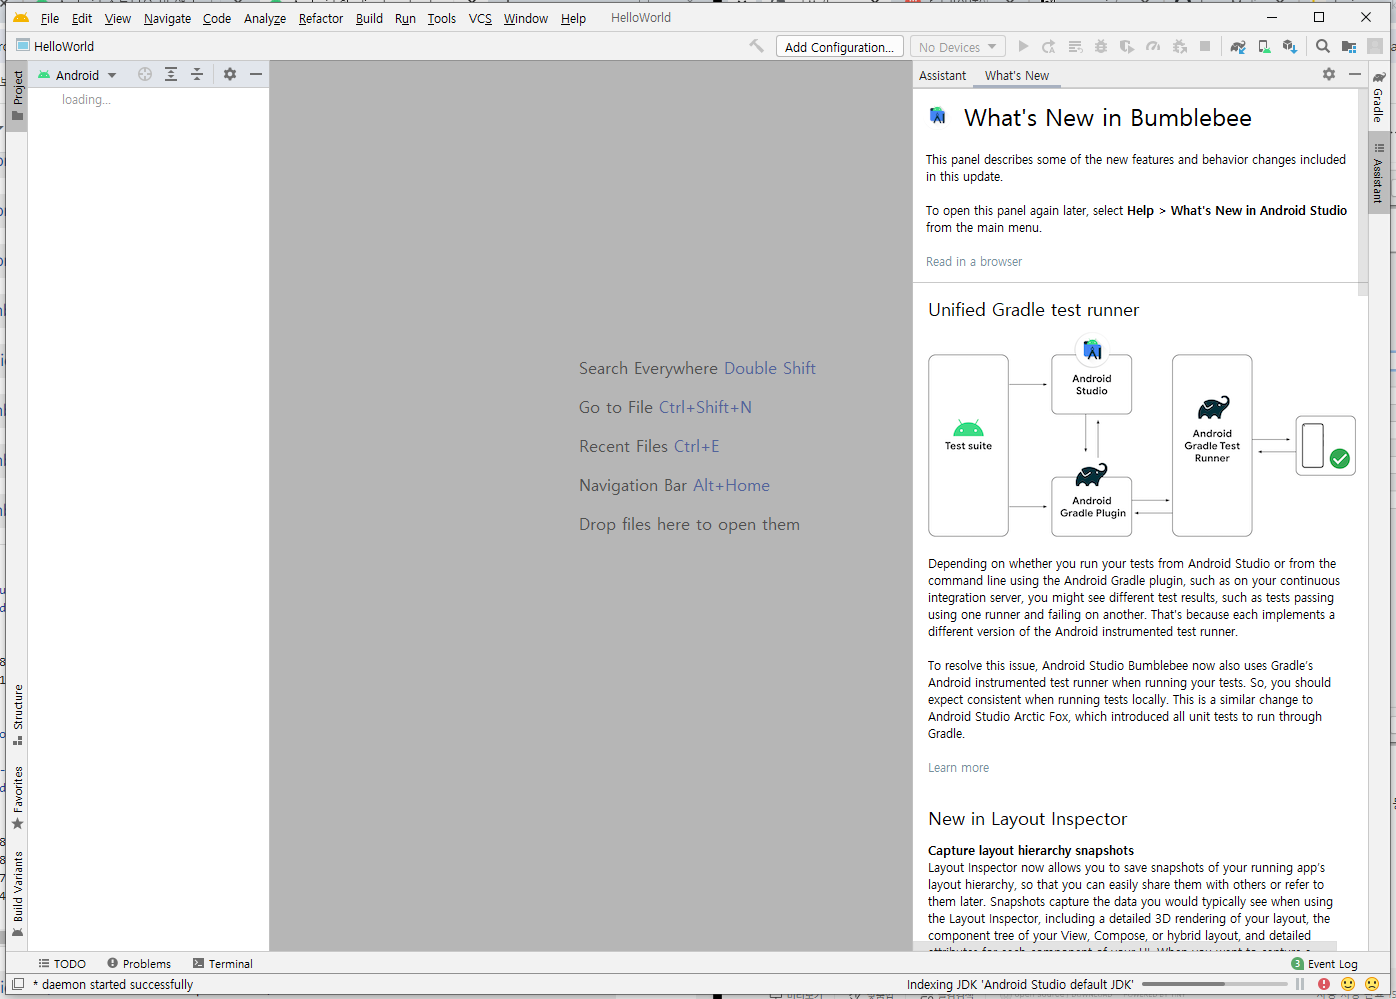Click the Add Configuration button
The height and width of the screenshot is (999, 1396).
(840, 47)
